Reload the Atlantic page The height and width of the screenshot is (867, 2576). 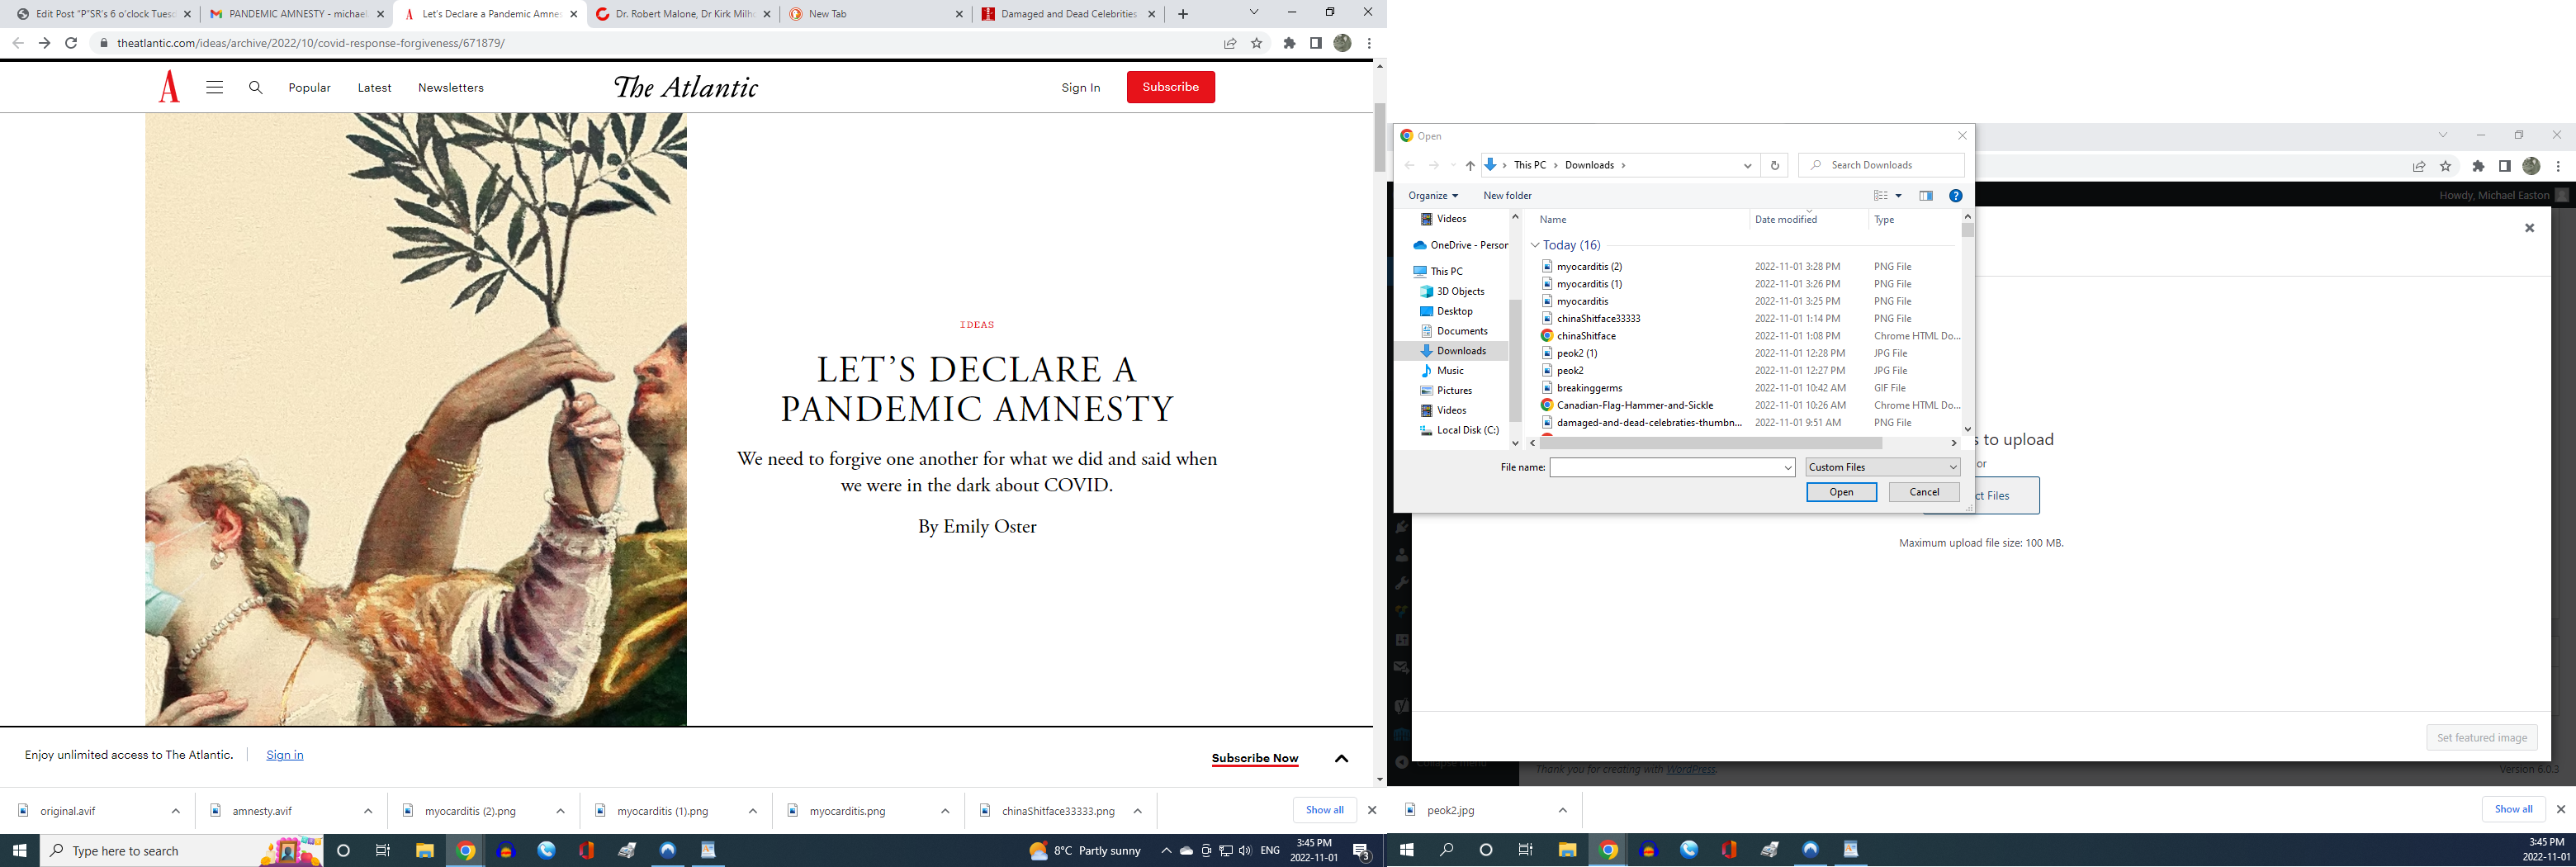pyautogui.click(x=71, y=43)
